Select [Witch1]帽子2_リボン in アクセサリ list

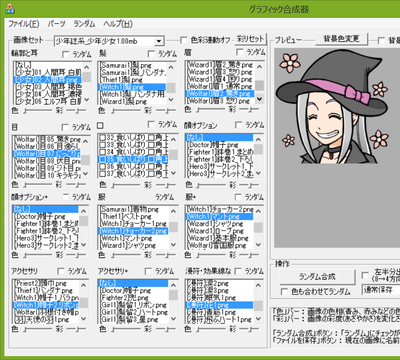[x=46, y=305]
